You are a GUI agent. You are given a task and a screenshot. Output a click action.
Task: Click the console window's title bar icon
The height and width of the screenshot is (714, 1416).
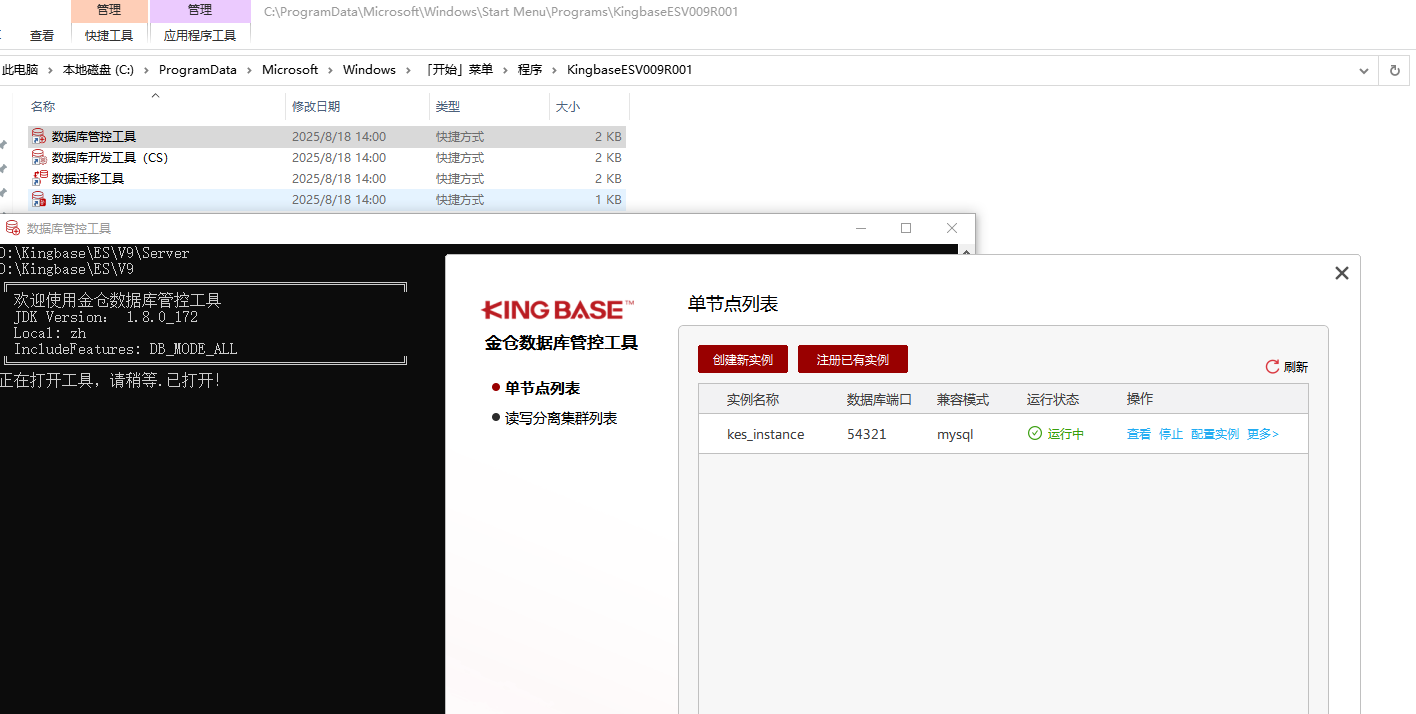point(13,228)
